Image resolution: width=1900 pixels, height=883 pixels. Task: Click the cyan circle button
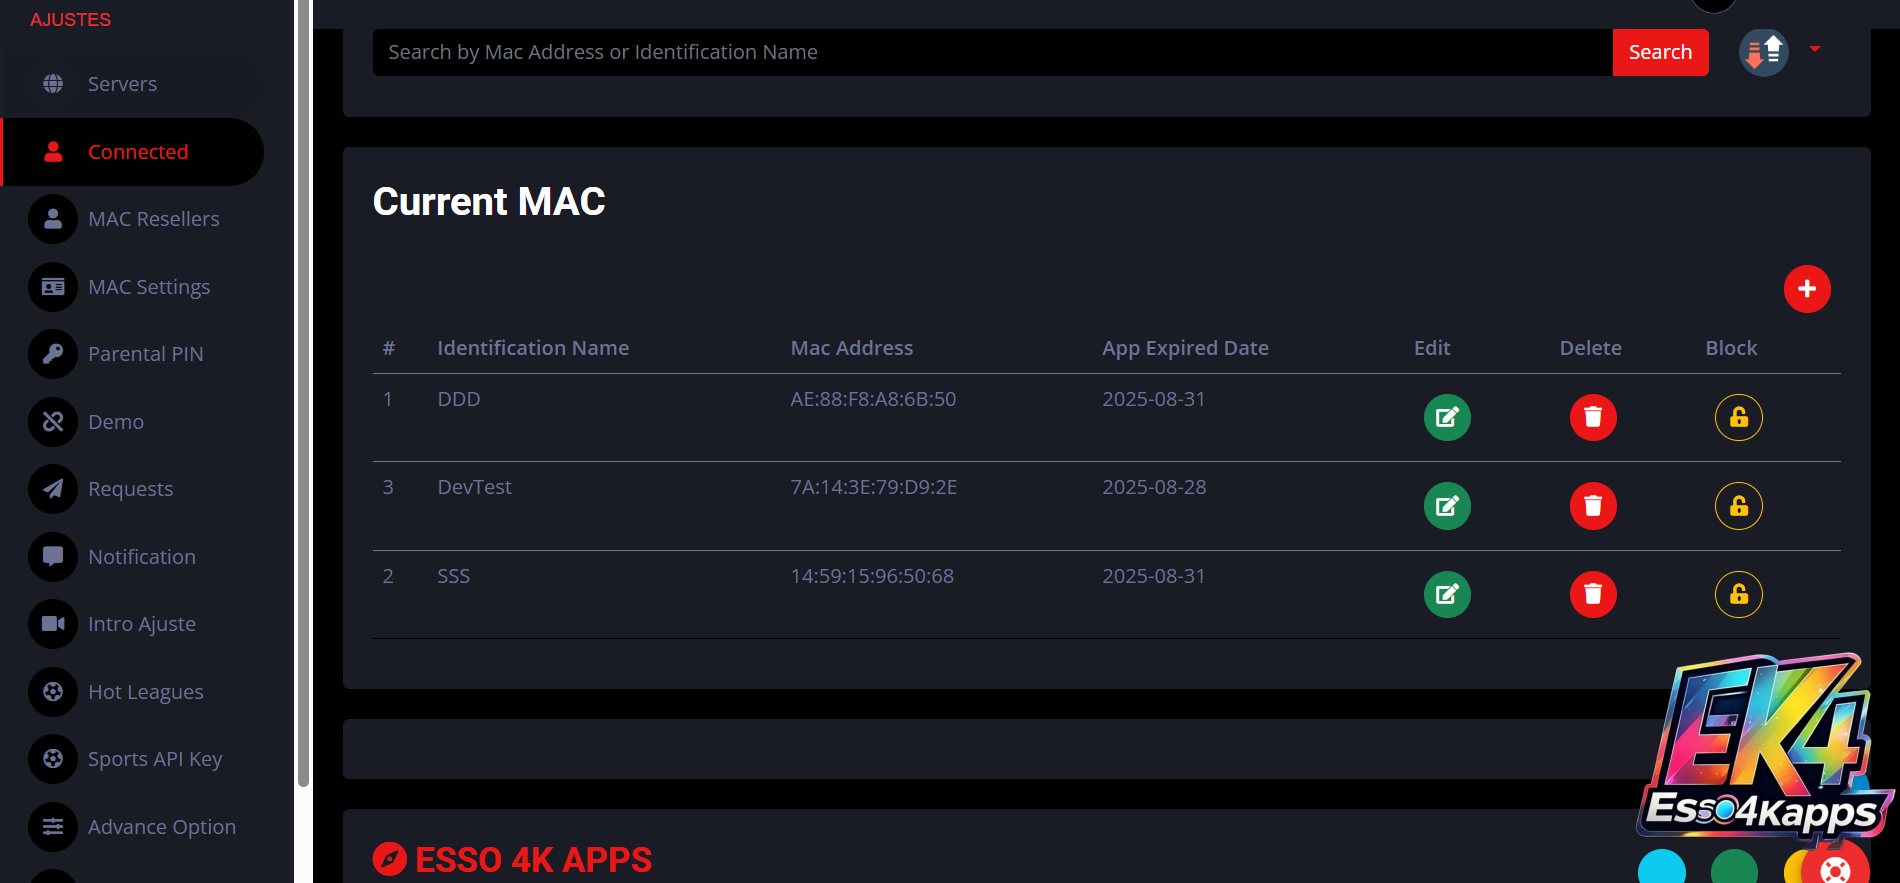coord(1661,868)
